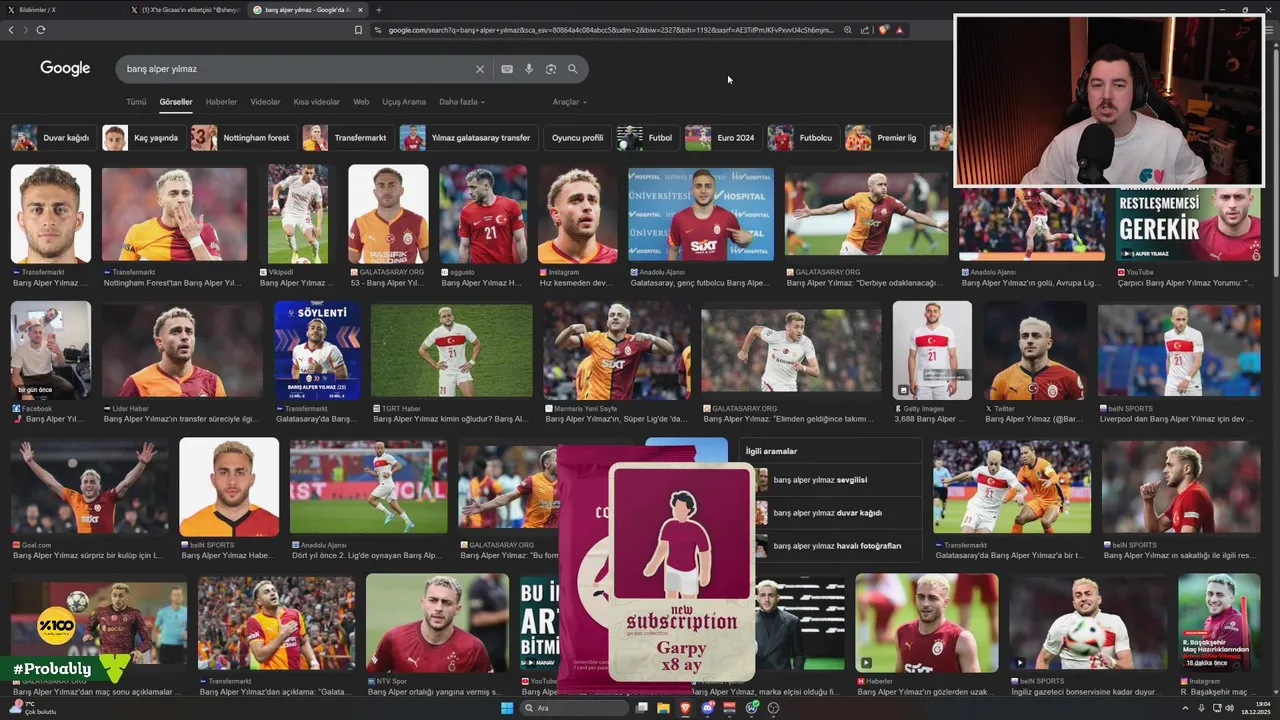
Task: Bookmark this page from address bar
Action: point(359,30)
